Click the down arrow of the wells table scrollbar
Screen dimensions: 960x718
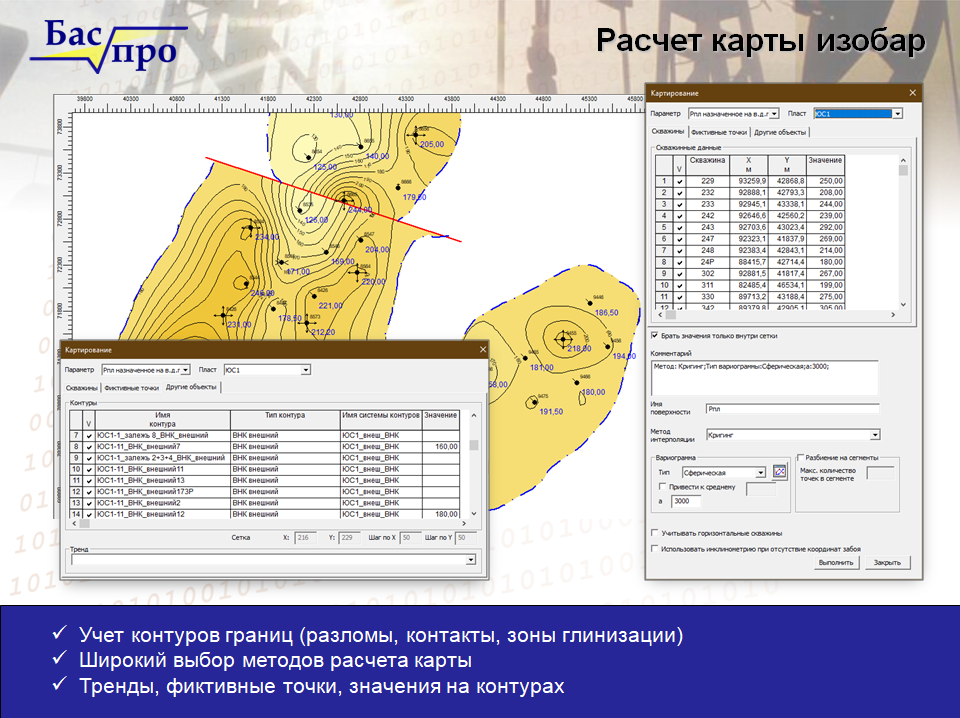903,304
